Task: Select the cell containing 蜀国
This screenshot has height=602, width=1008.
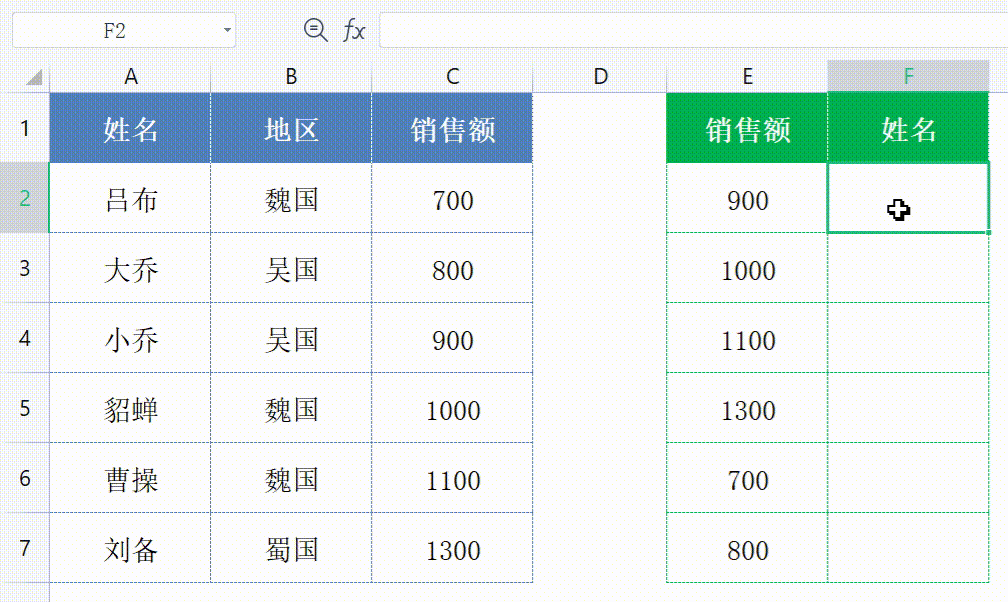Action: [x=291, y=549]
